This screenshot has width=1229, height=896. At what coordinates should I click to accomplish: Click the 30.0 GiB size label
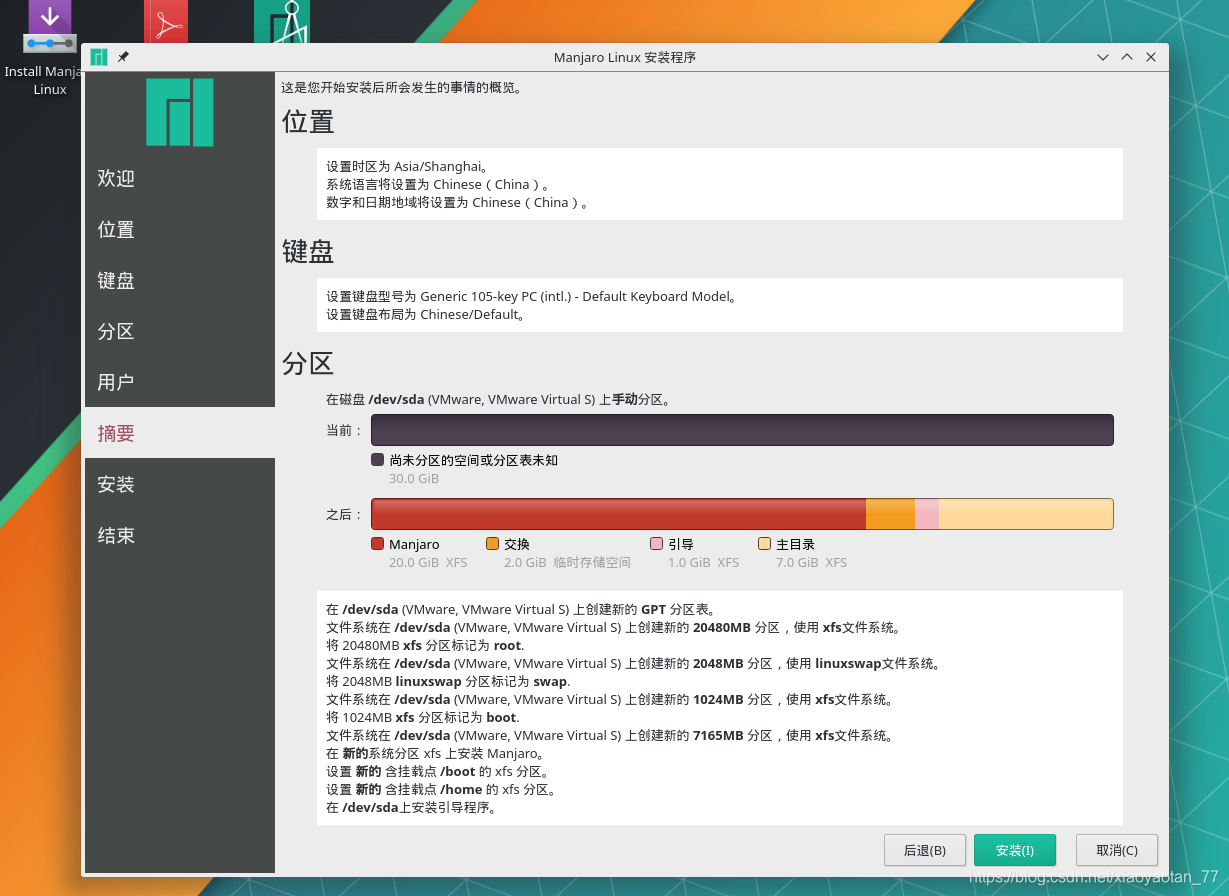point(414,478)
